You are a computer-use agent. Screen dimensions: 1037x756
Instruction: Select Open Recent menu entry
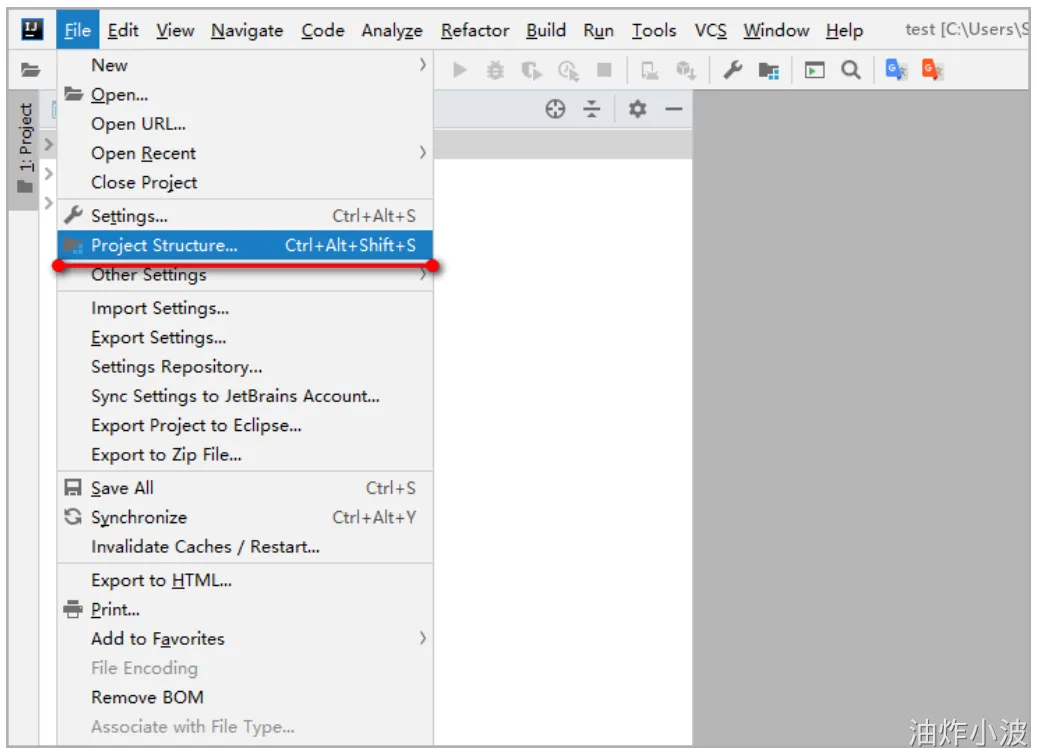coord(245,153)
